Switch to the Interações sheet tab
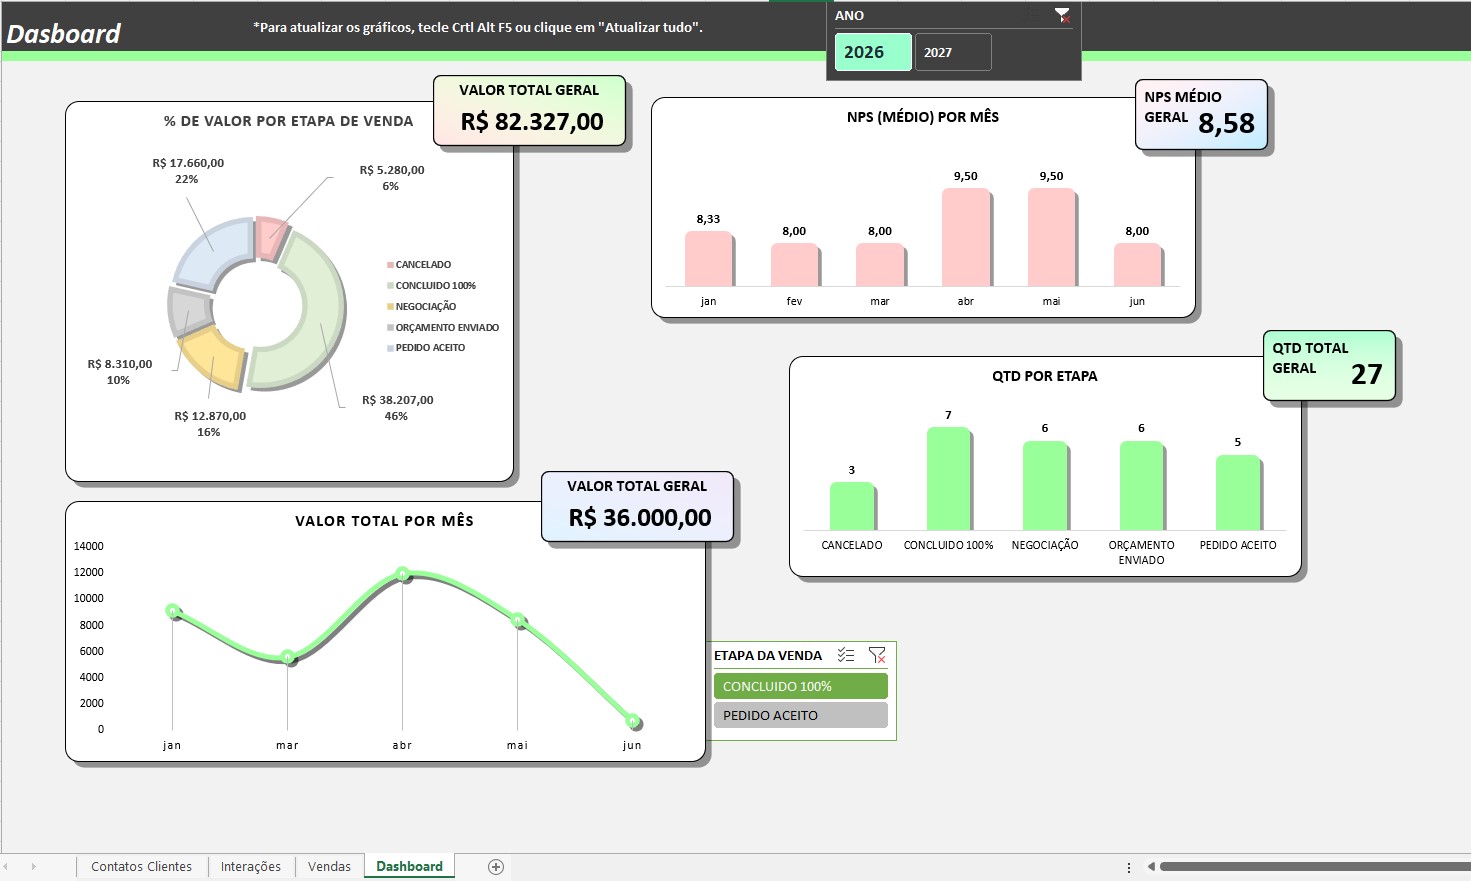The height and width of the screenshot is (882, 1471). 251,867
